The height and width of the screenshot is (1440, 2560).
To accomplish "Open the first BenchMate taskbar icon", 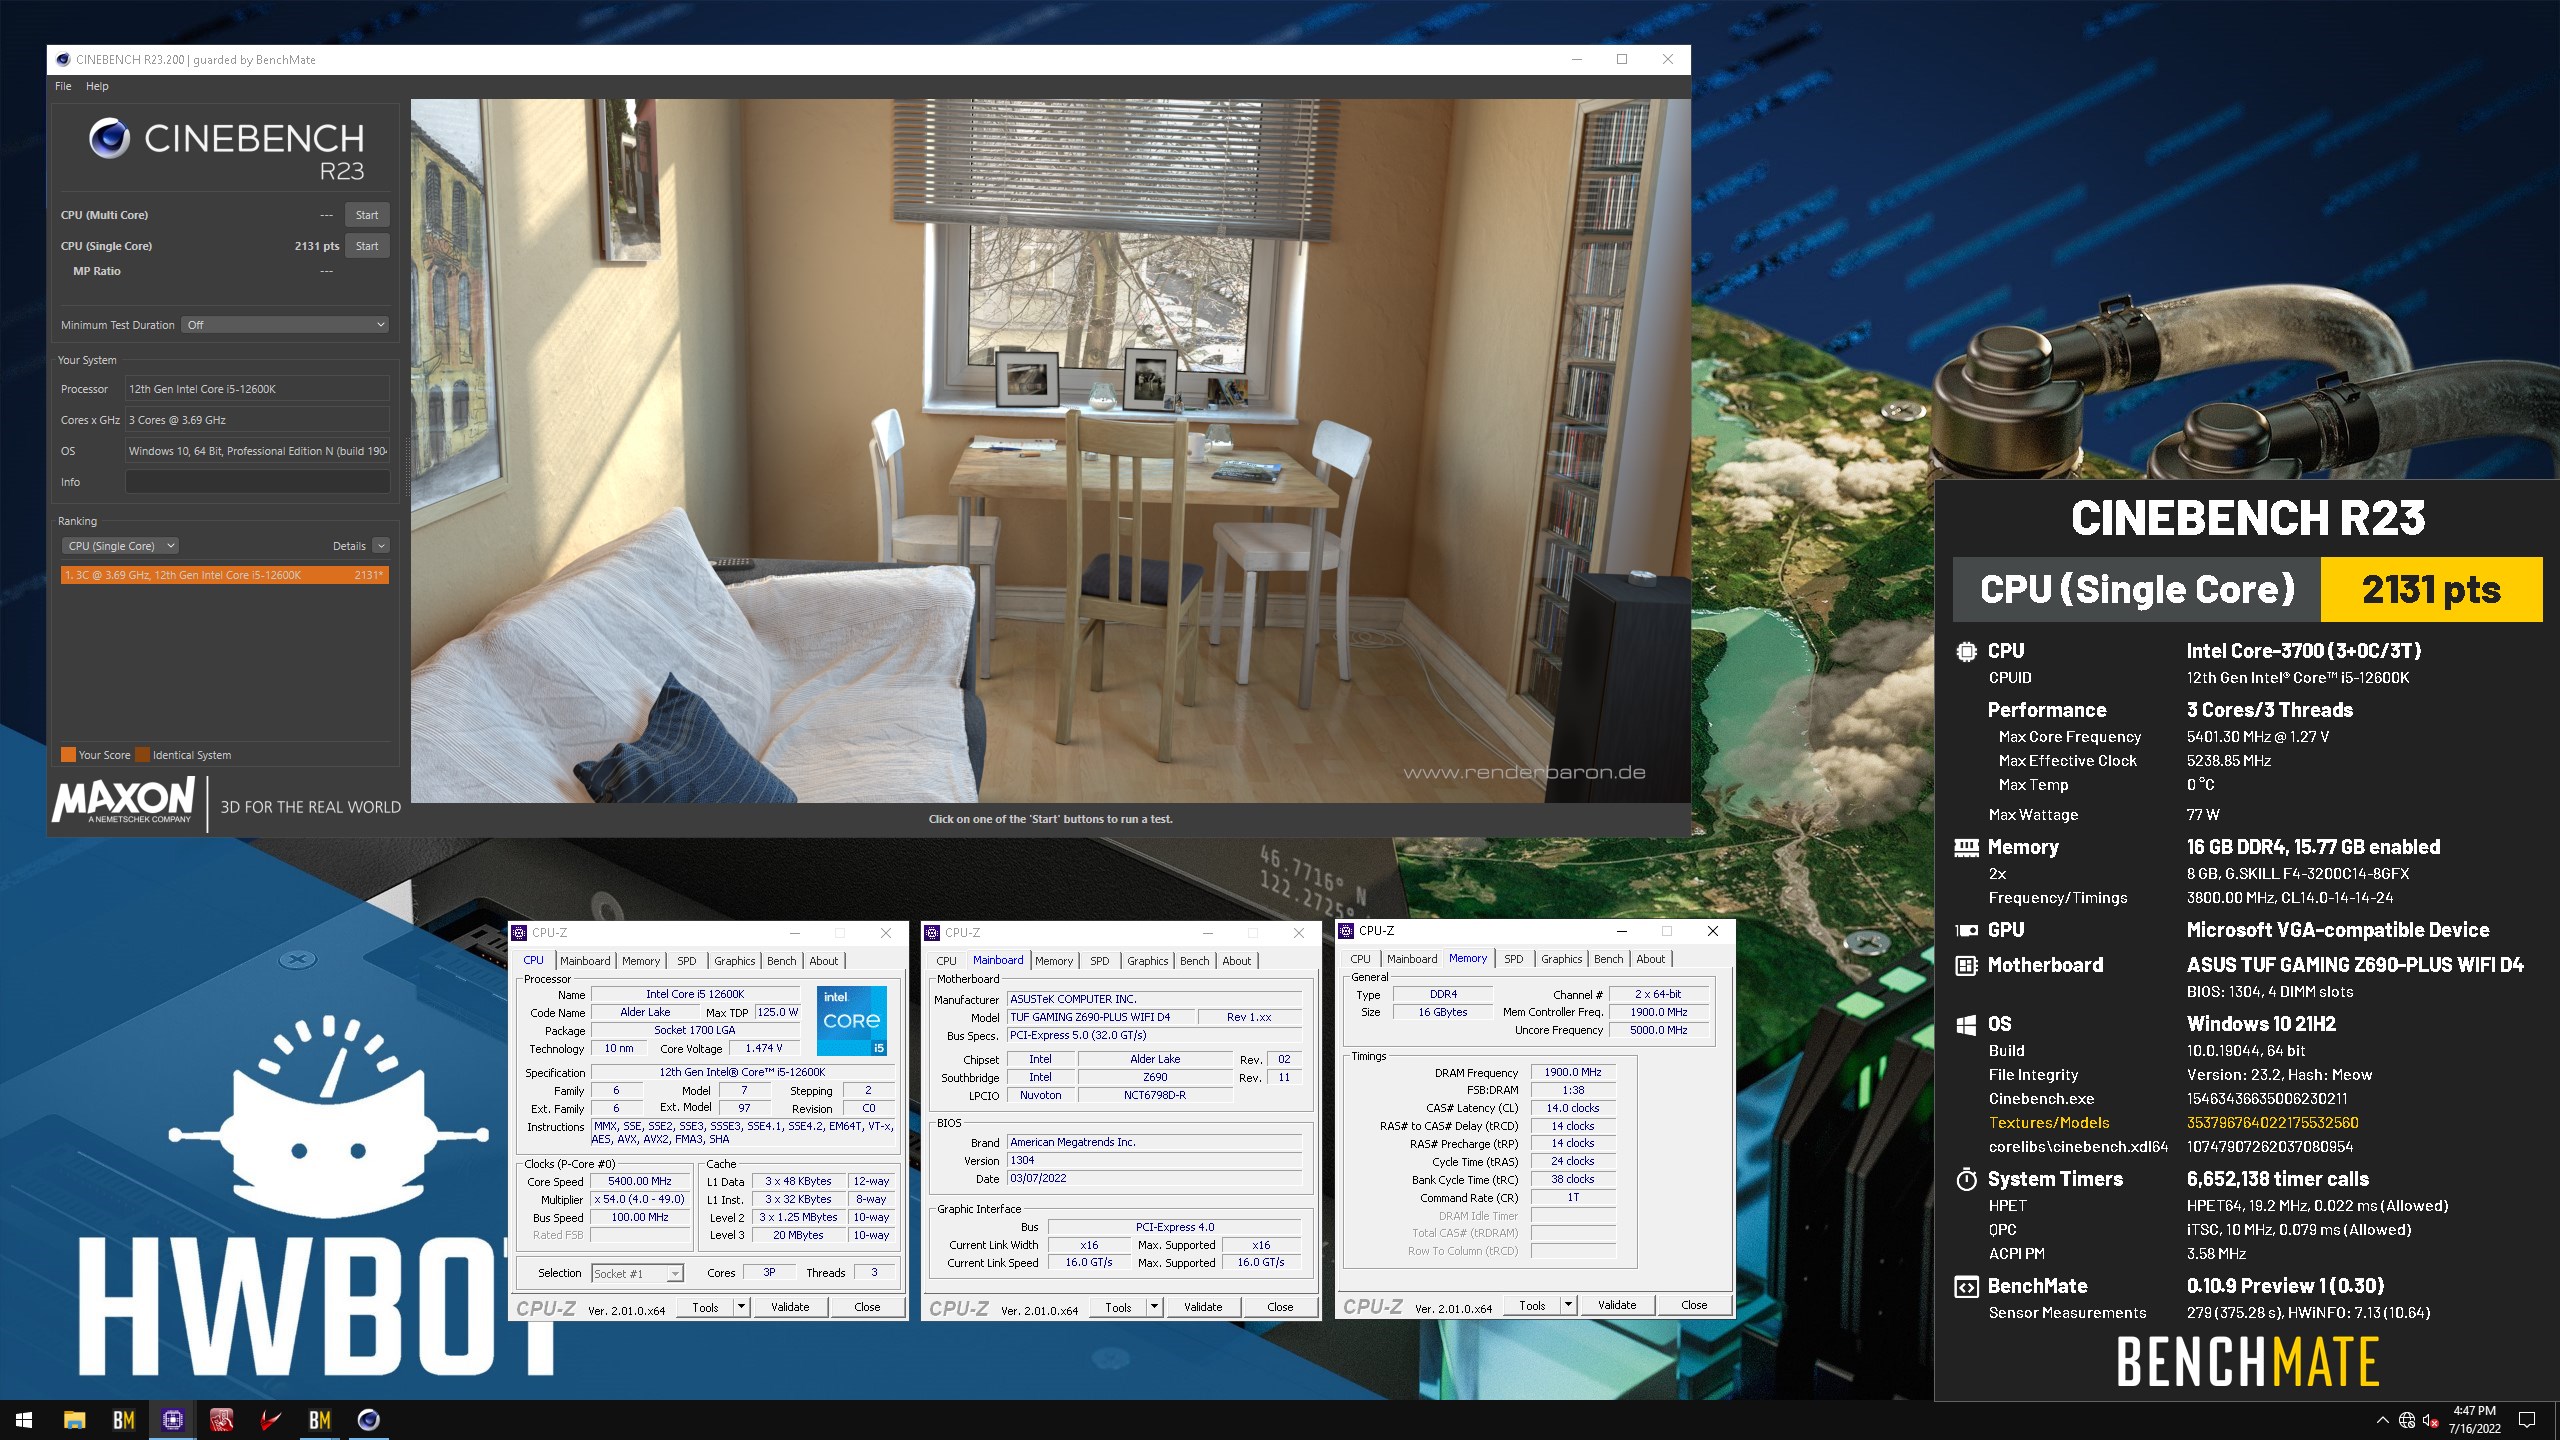I will pyautogui.click(x=124, y=1420).
